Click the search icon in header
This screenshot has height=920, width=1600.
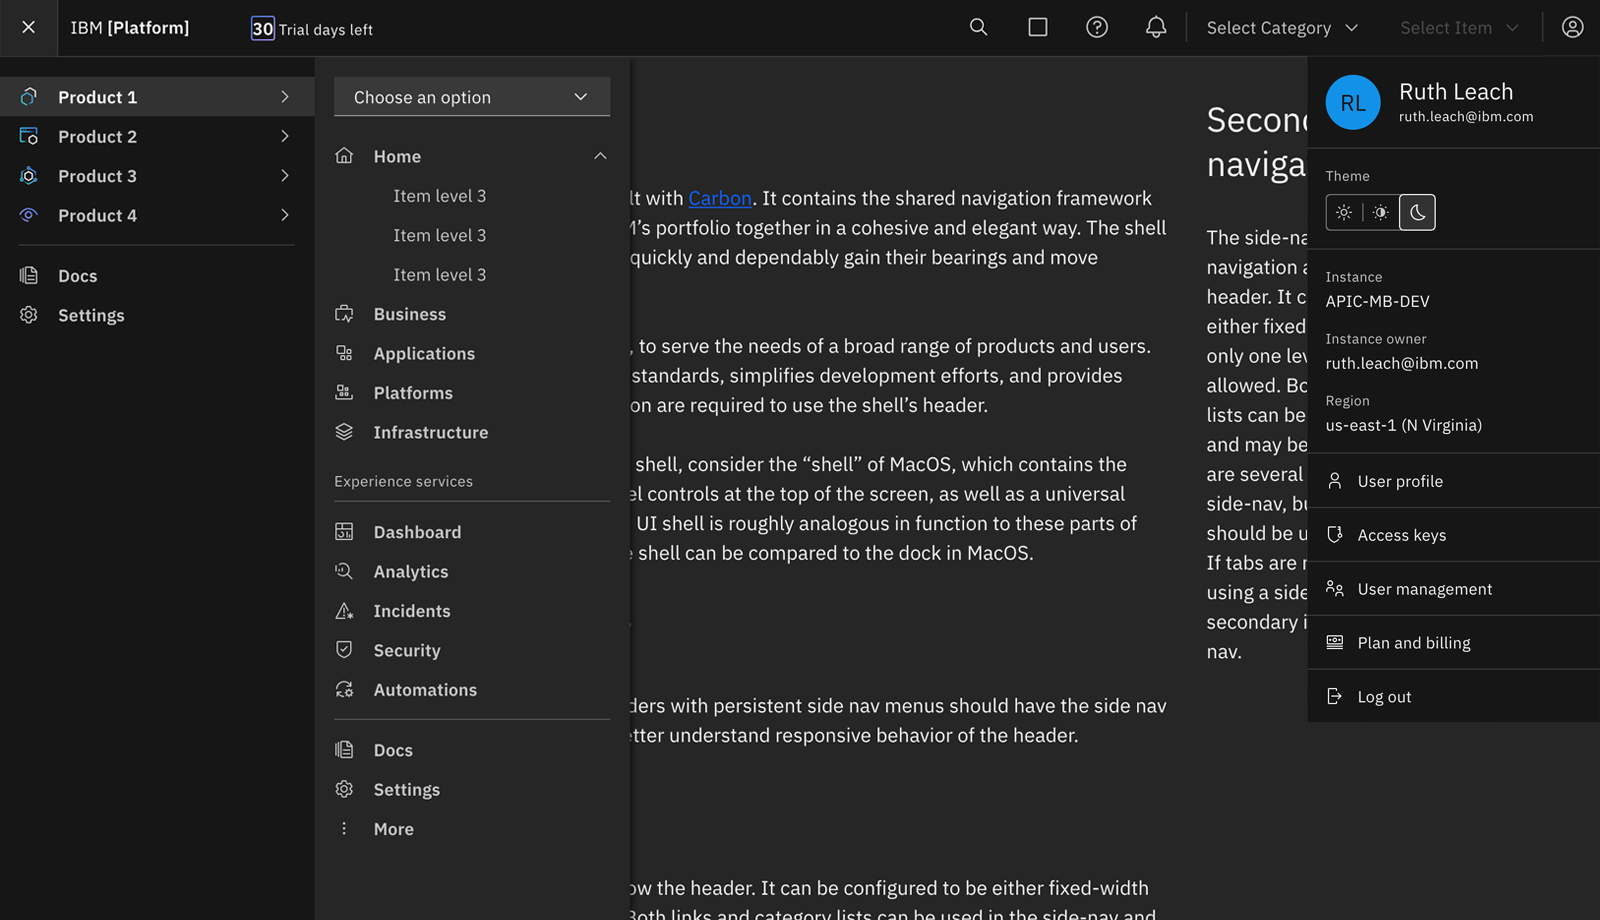pyautogui.click(x=978, y=28)
